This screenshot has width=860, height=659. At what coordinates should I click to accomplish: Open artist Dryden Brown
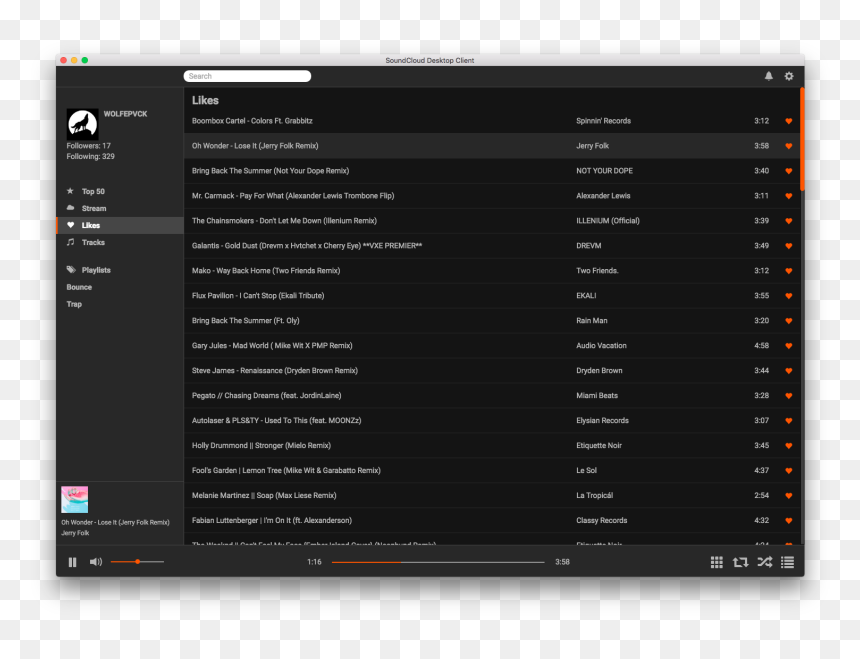(x=599, y=371)
